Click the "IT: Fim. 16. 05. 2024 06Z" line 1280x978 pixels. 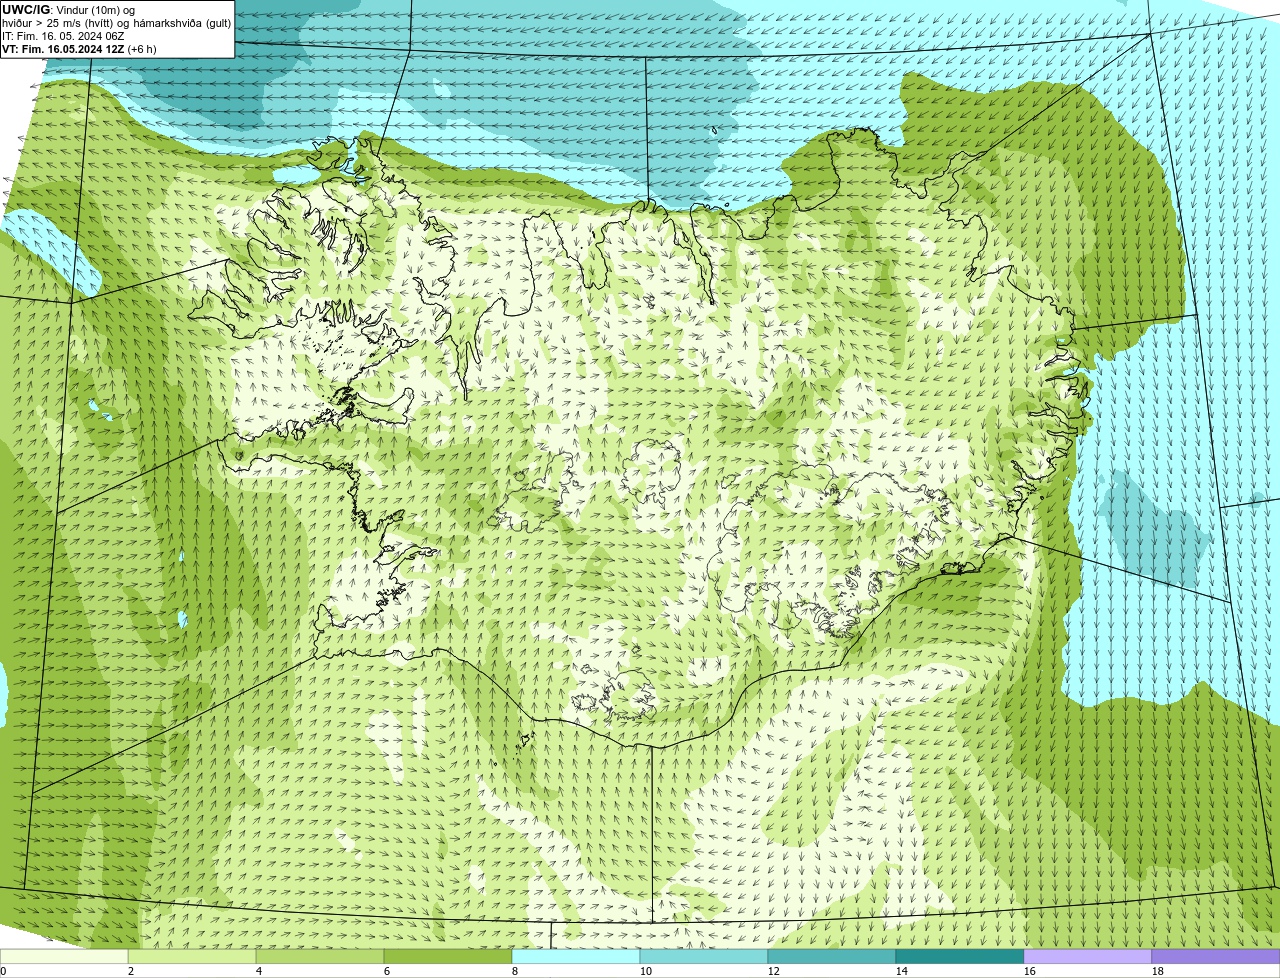tap(63, 35)
